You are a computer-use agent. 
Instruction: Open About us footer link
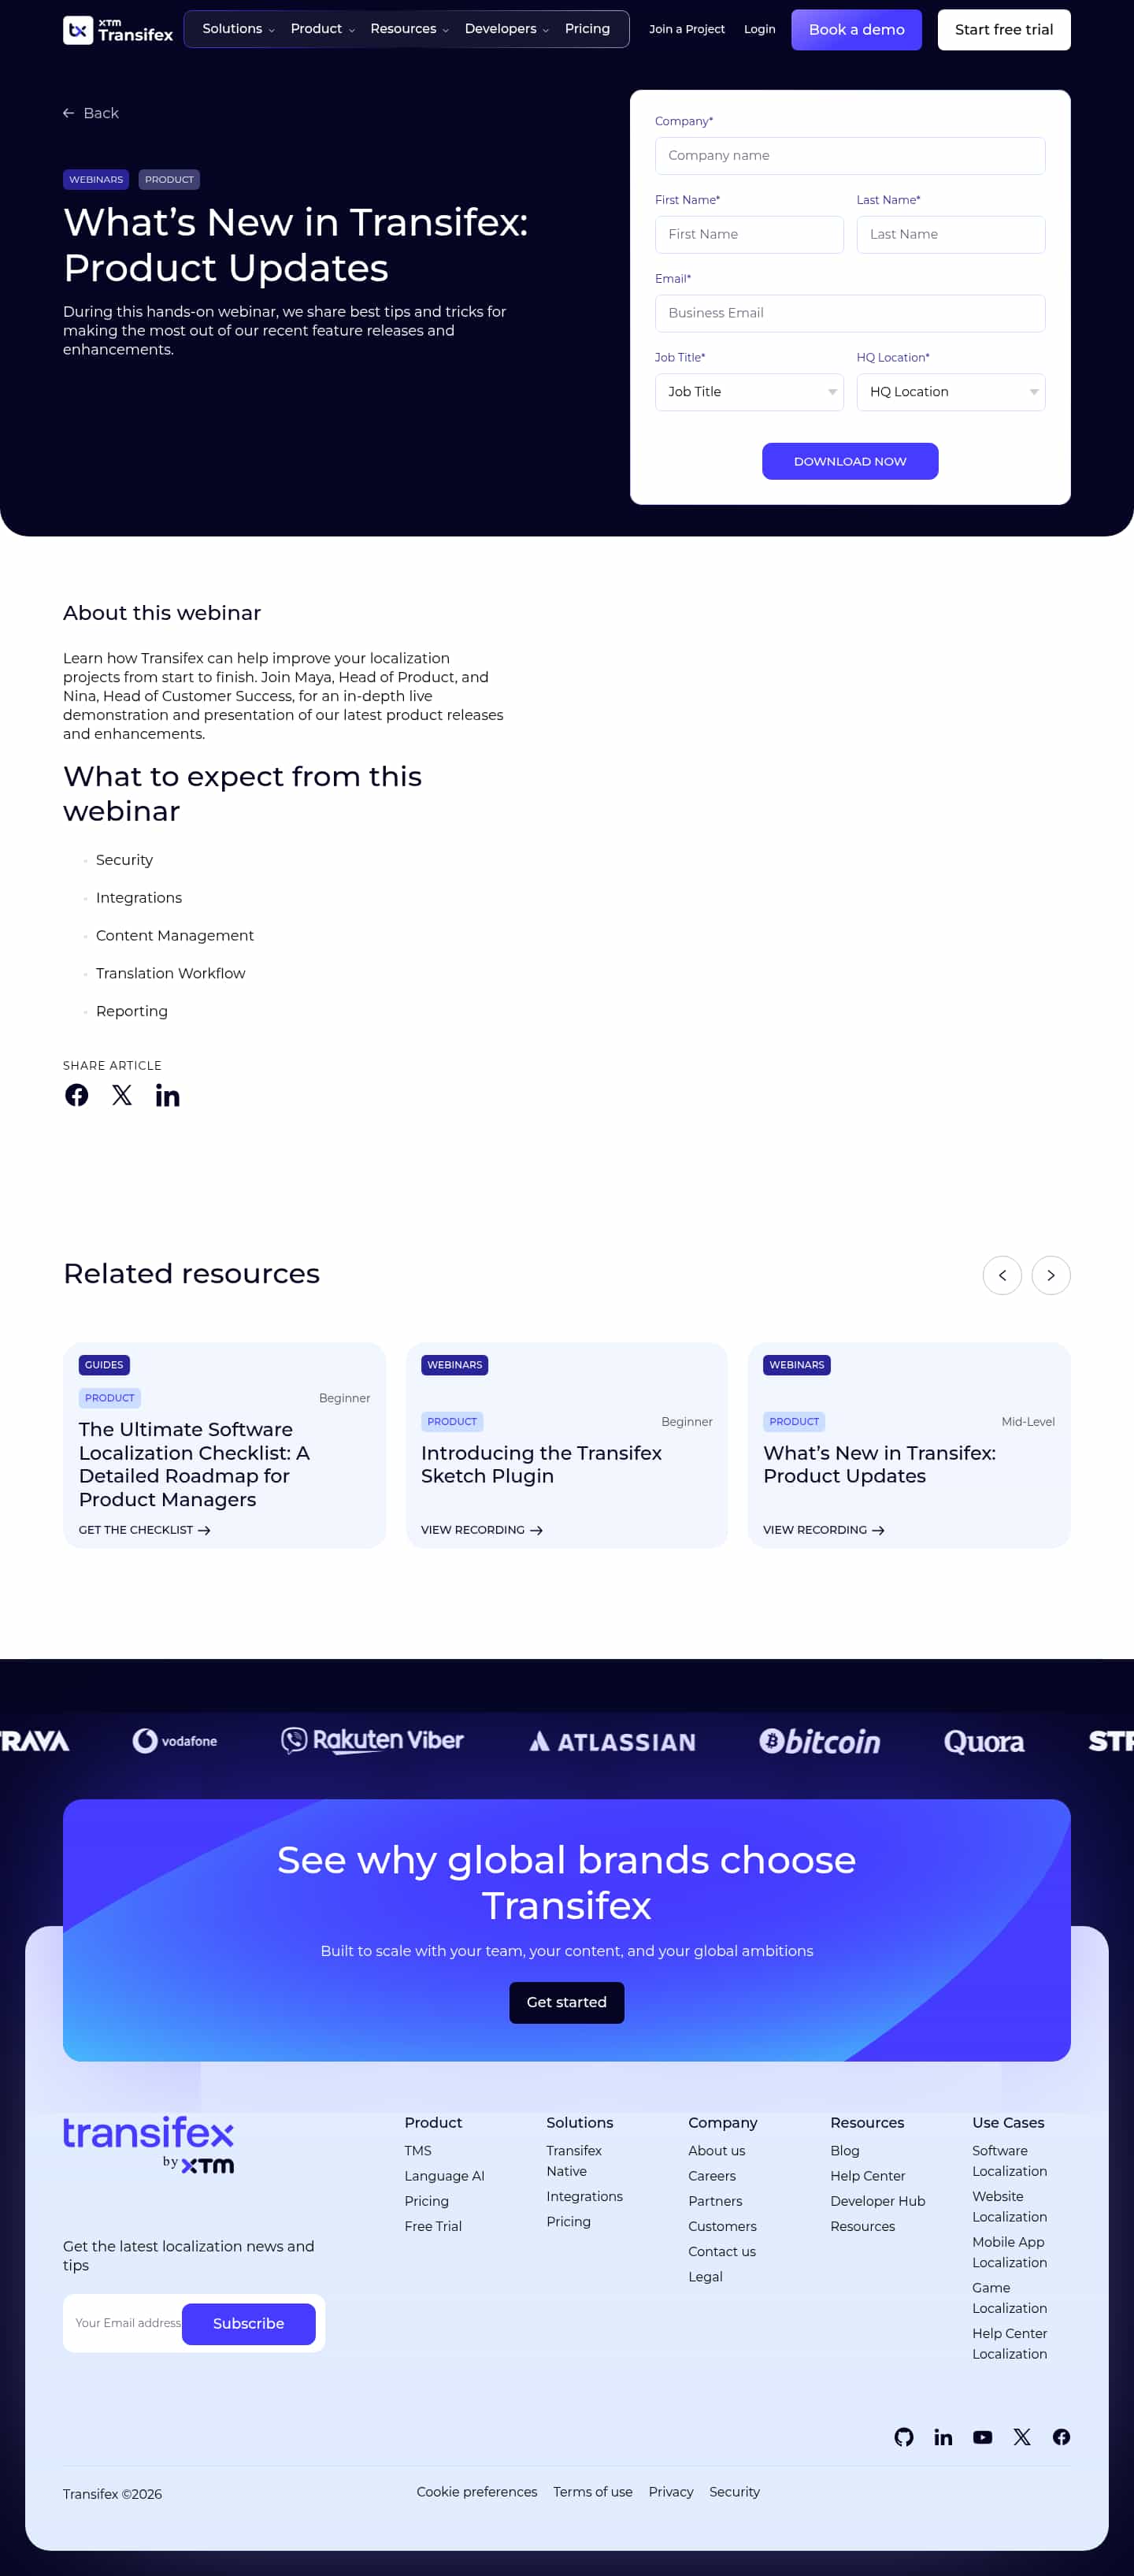coord(717,2151)
